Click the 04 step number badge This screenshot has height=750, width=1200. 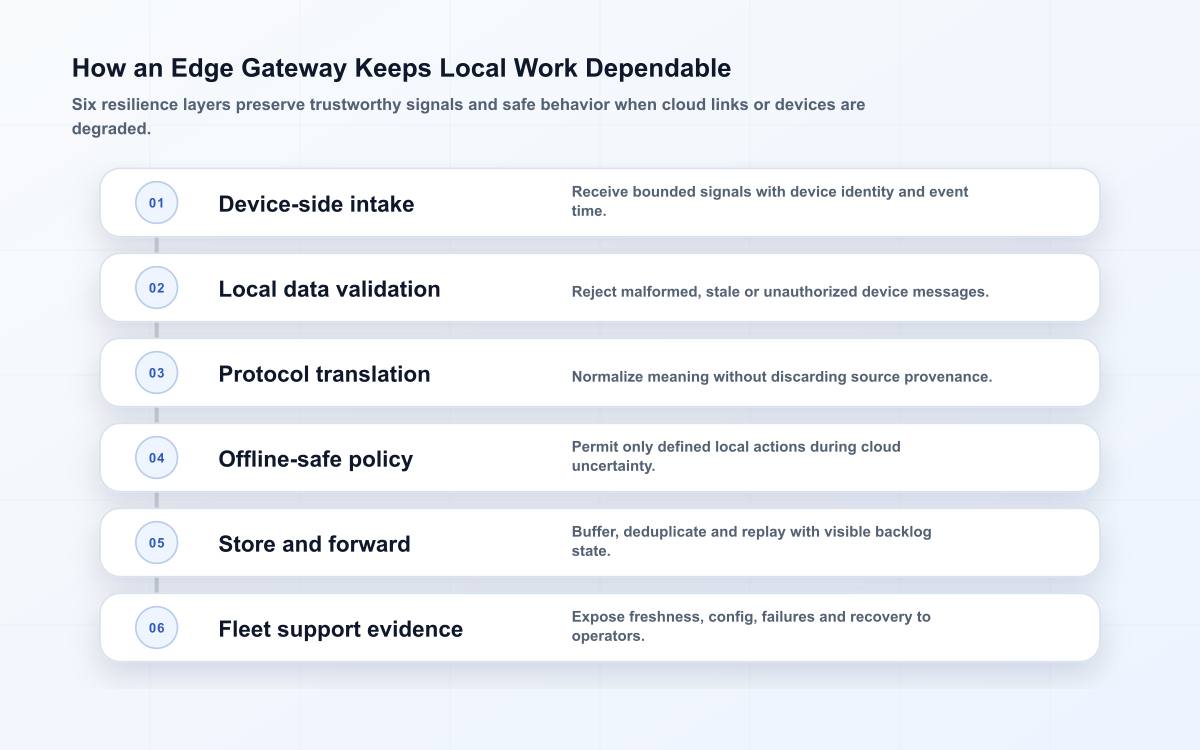click(x=157, y=458)
